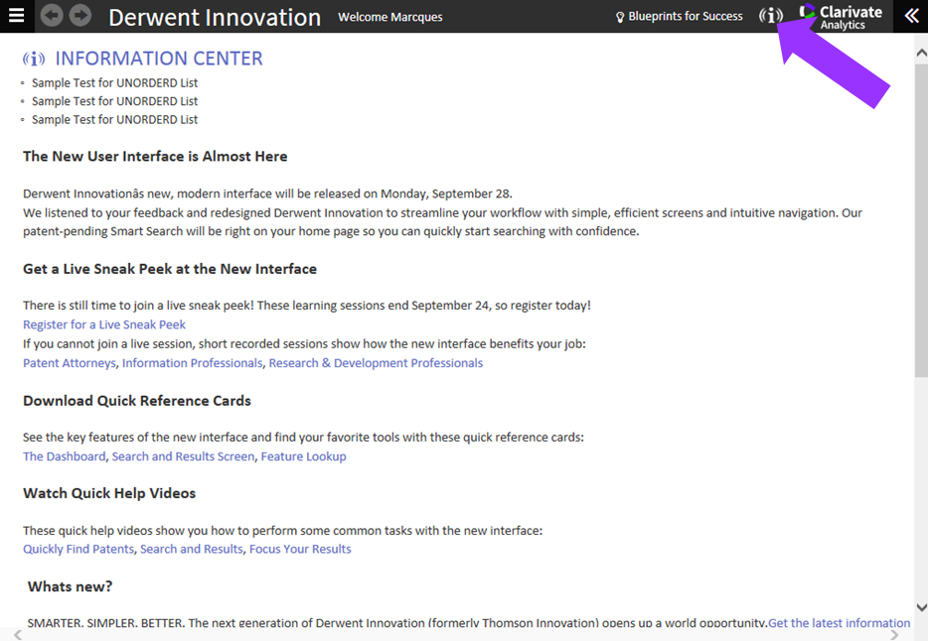Open the Information Professionals link
The image size is (928, 641).
coord(192,363)
